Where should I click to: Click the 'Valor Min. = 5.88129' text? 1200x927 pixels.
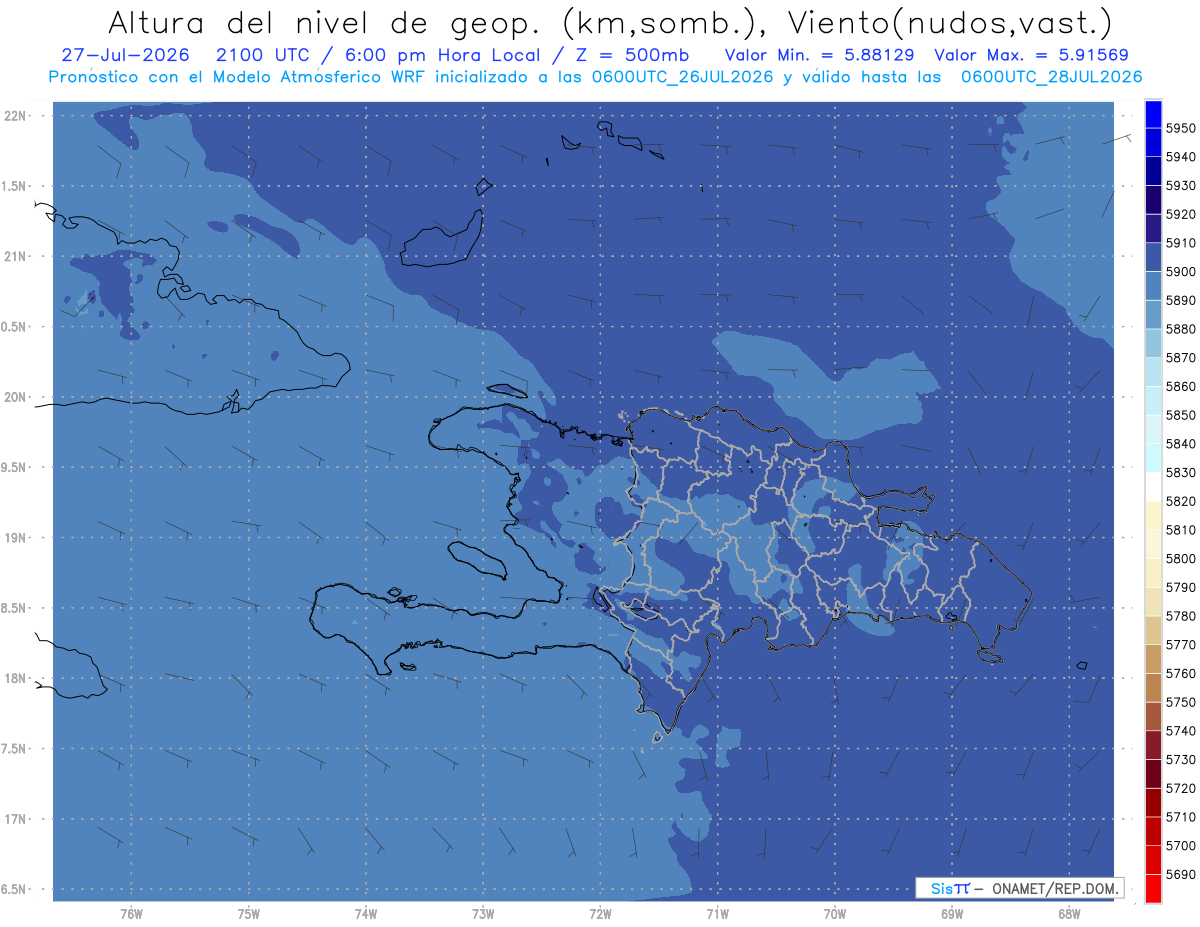pos(819,54)
